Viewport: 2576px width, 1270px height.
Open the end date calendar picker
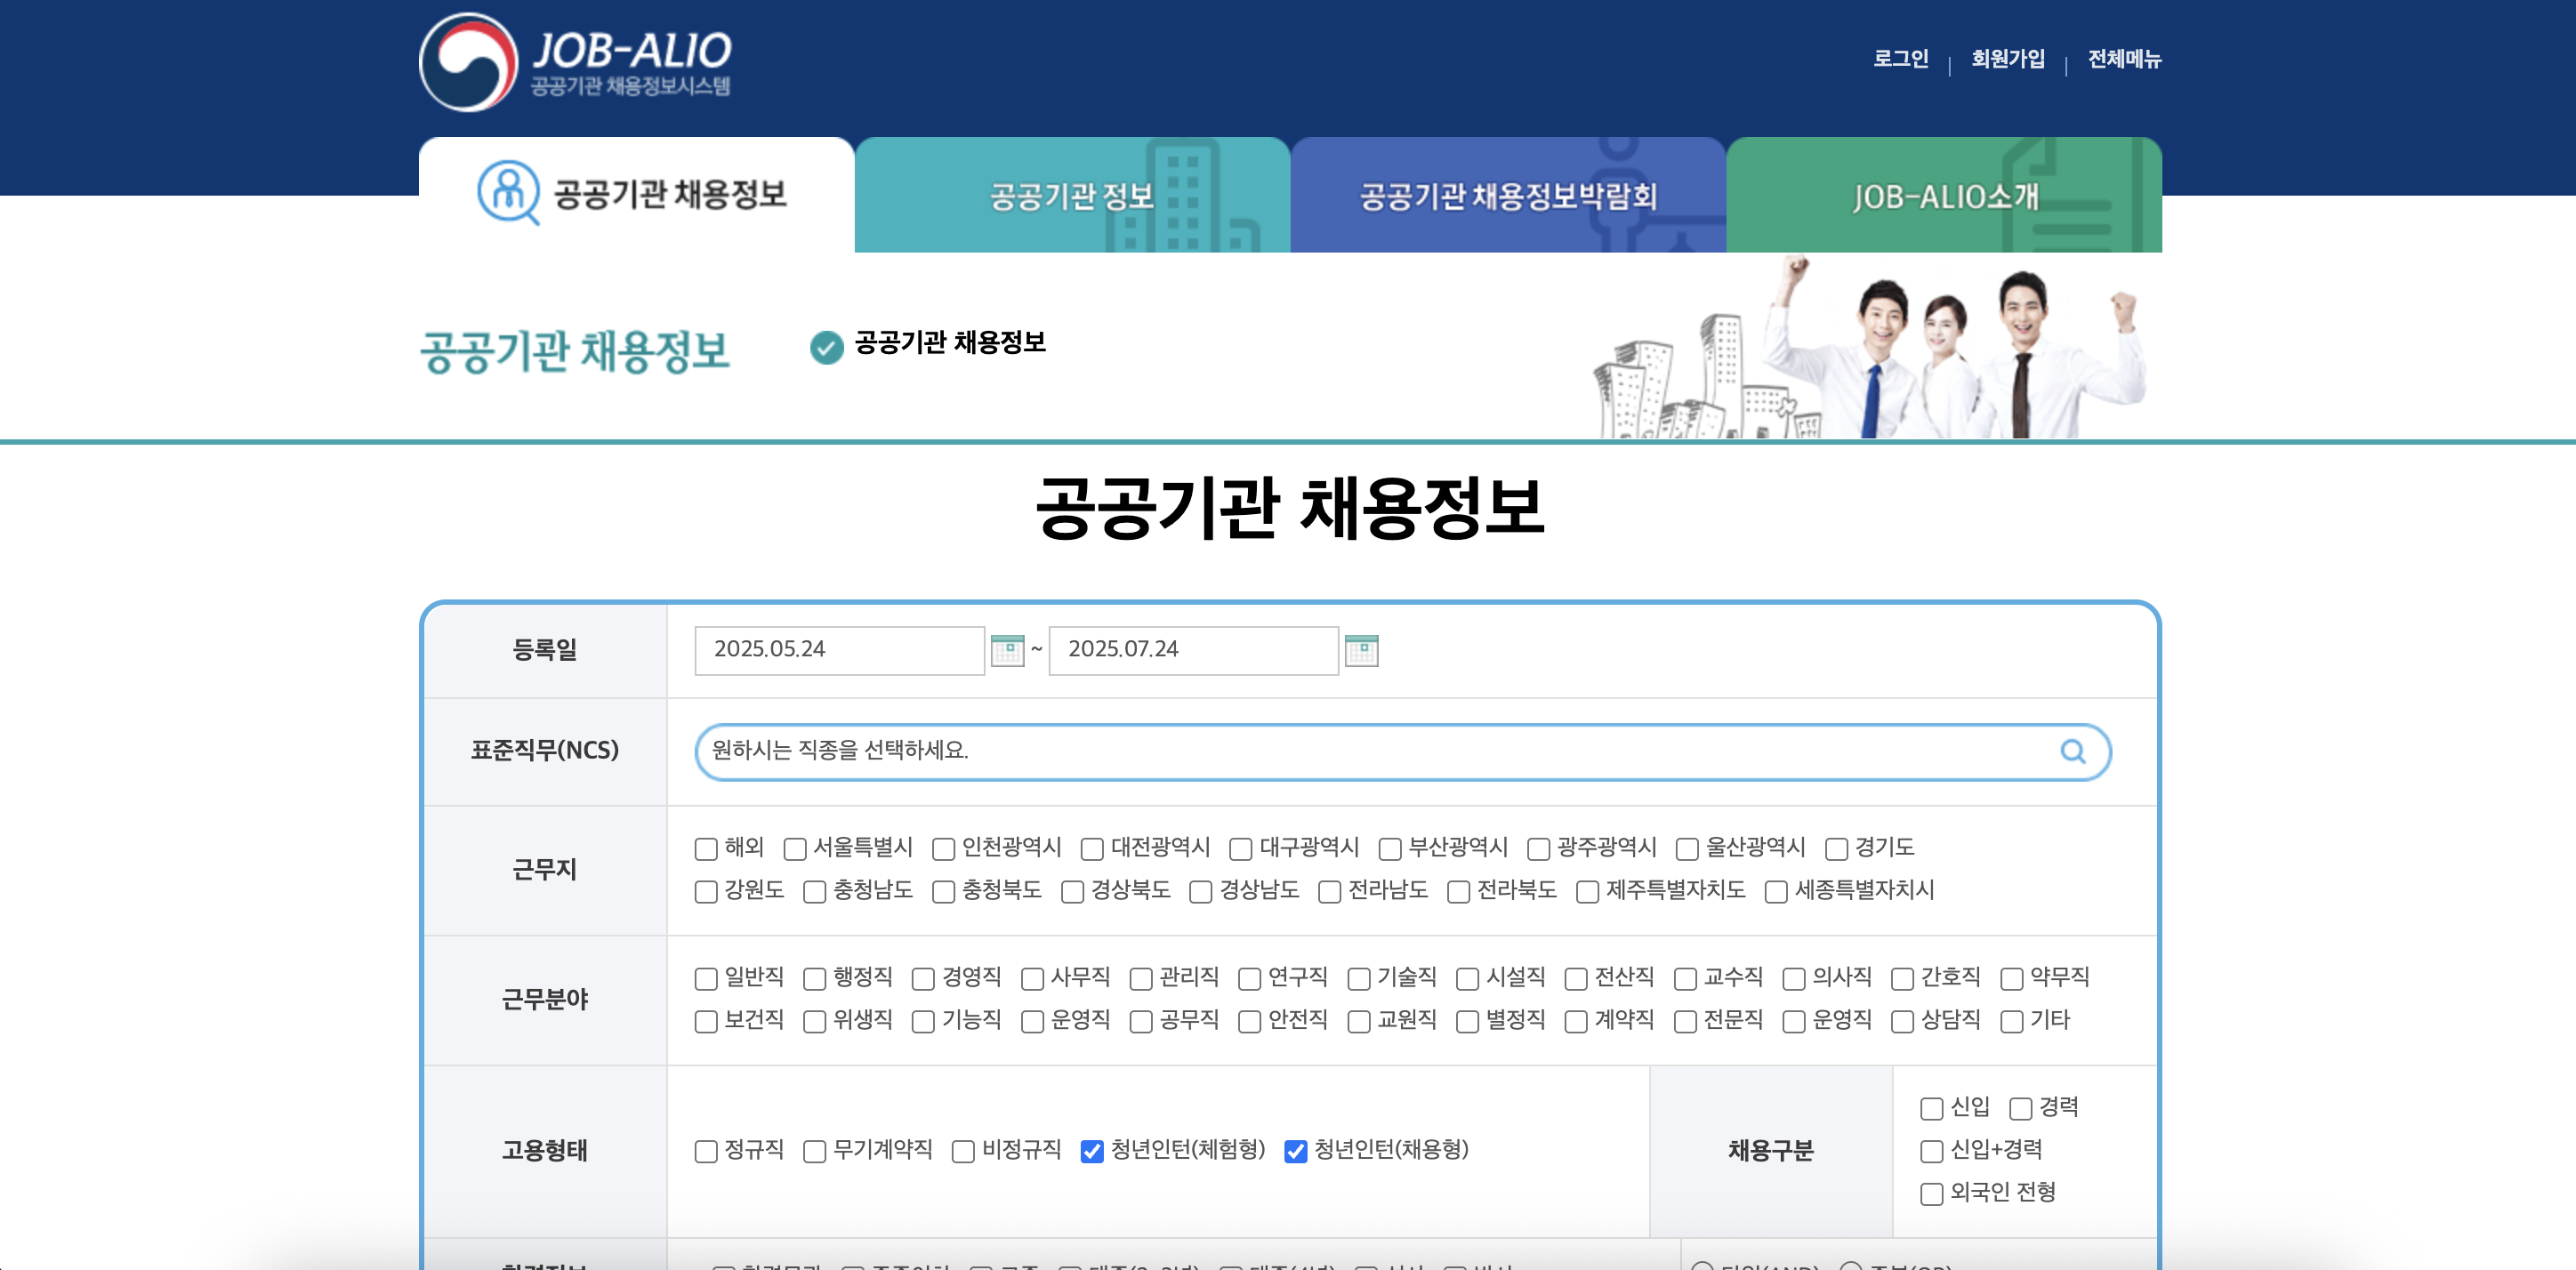pos(1361,650)
